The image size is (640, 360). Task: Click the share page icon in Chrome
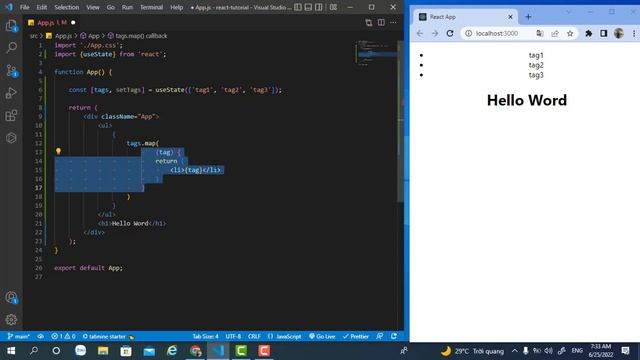(555, 33)
